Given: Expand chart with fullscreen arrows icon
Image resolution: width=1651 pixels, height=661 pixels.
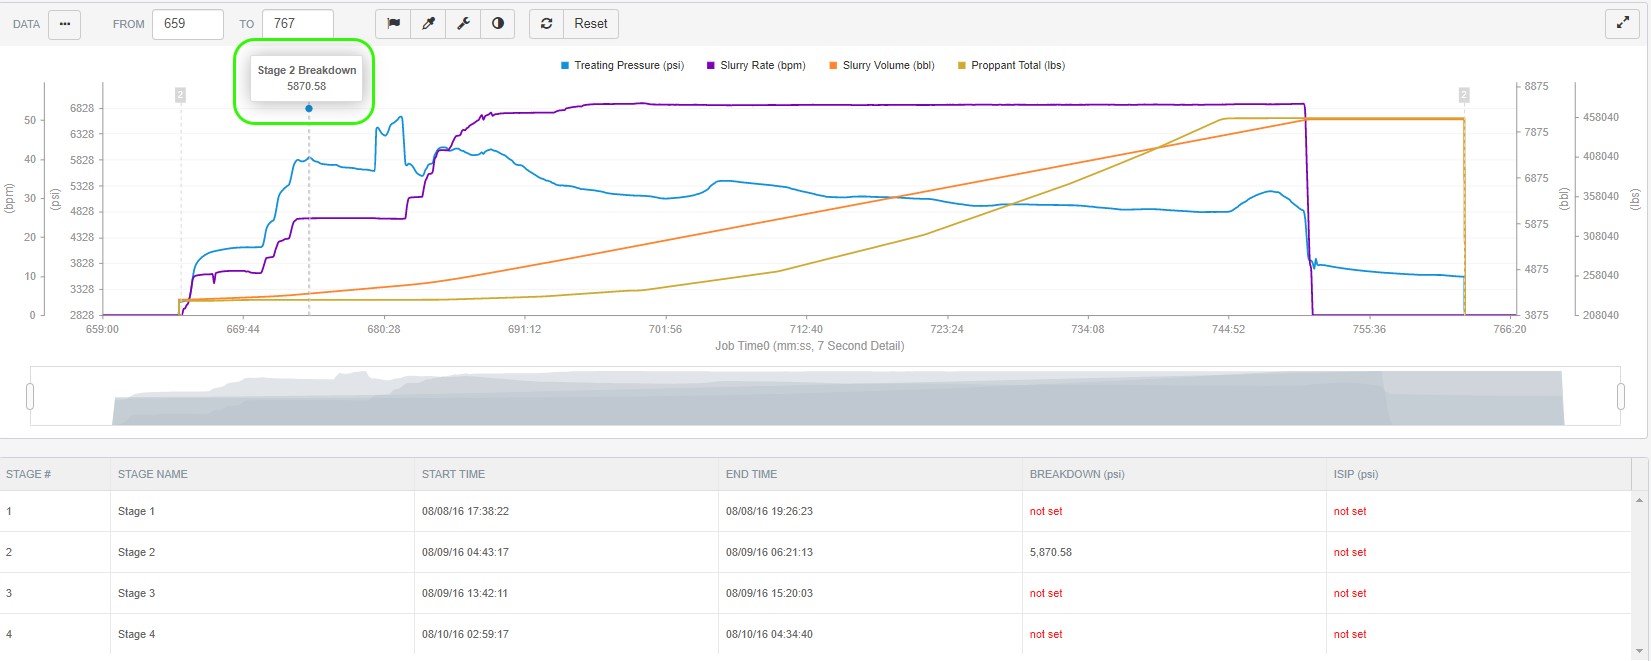Looking at the screenshot, I should 1622,24.
